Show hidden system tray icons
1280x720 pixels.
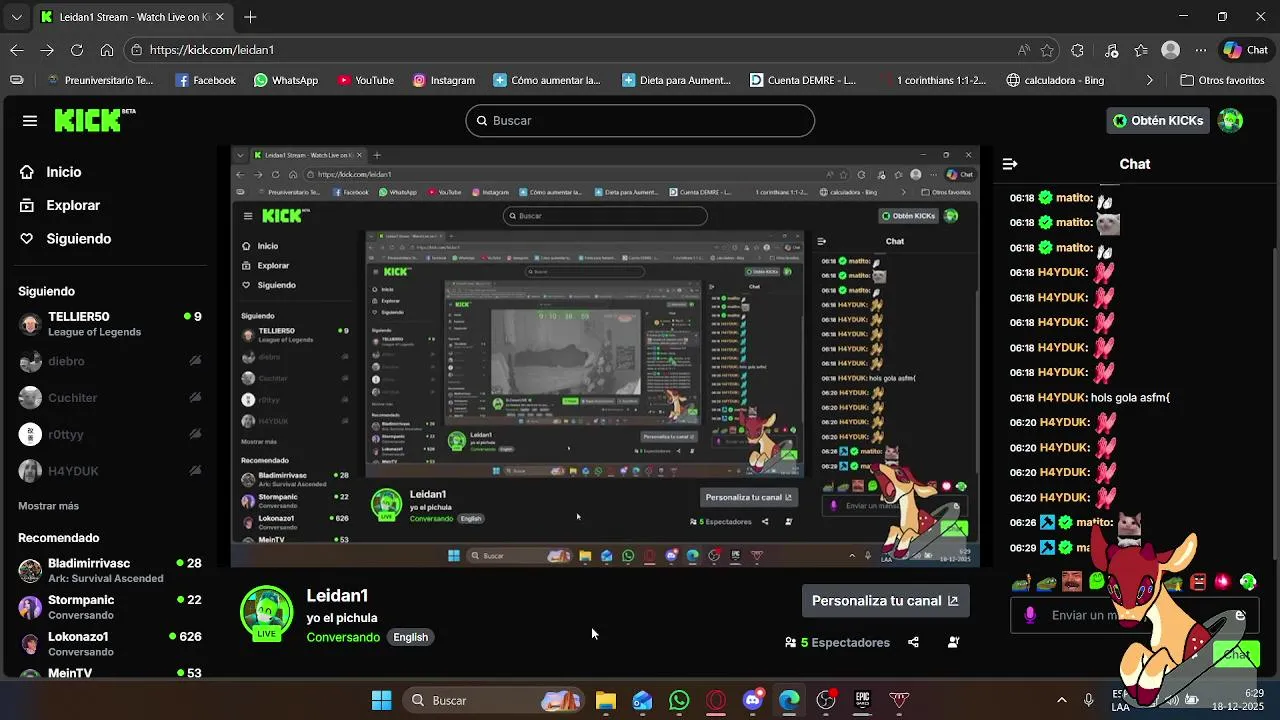[1062, 700]
